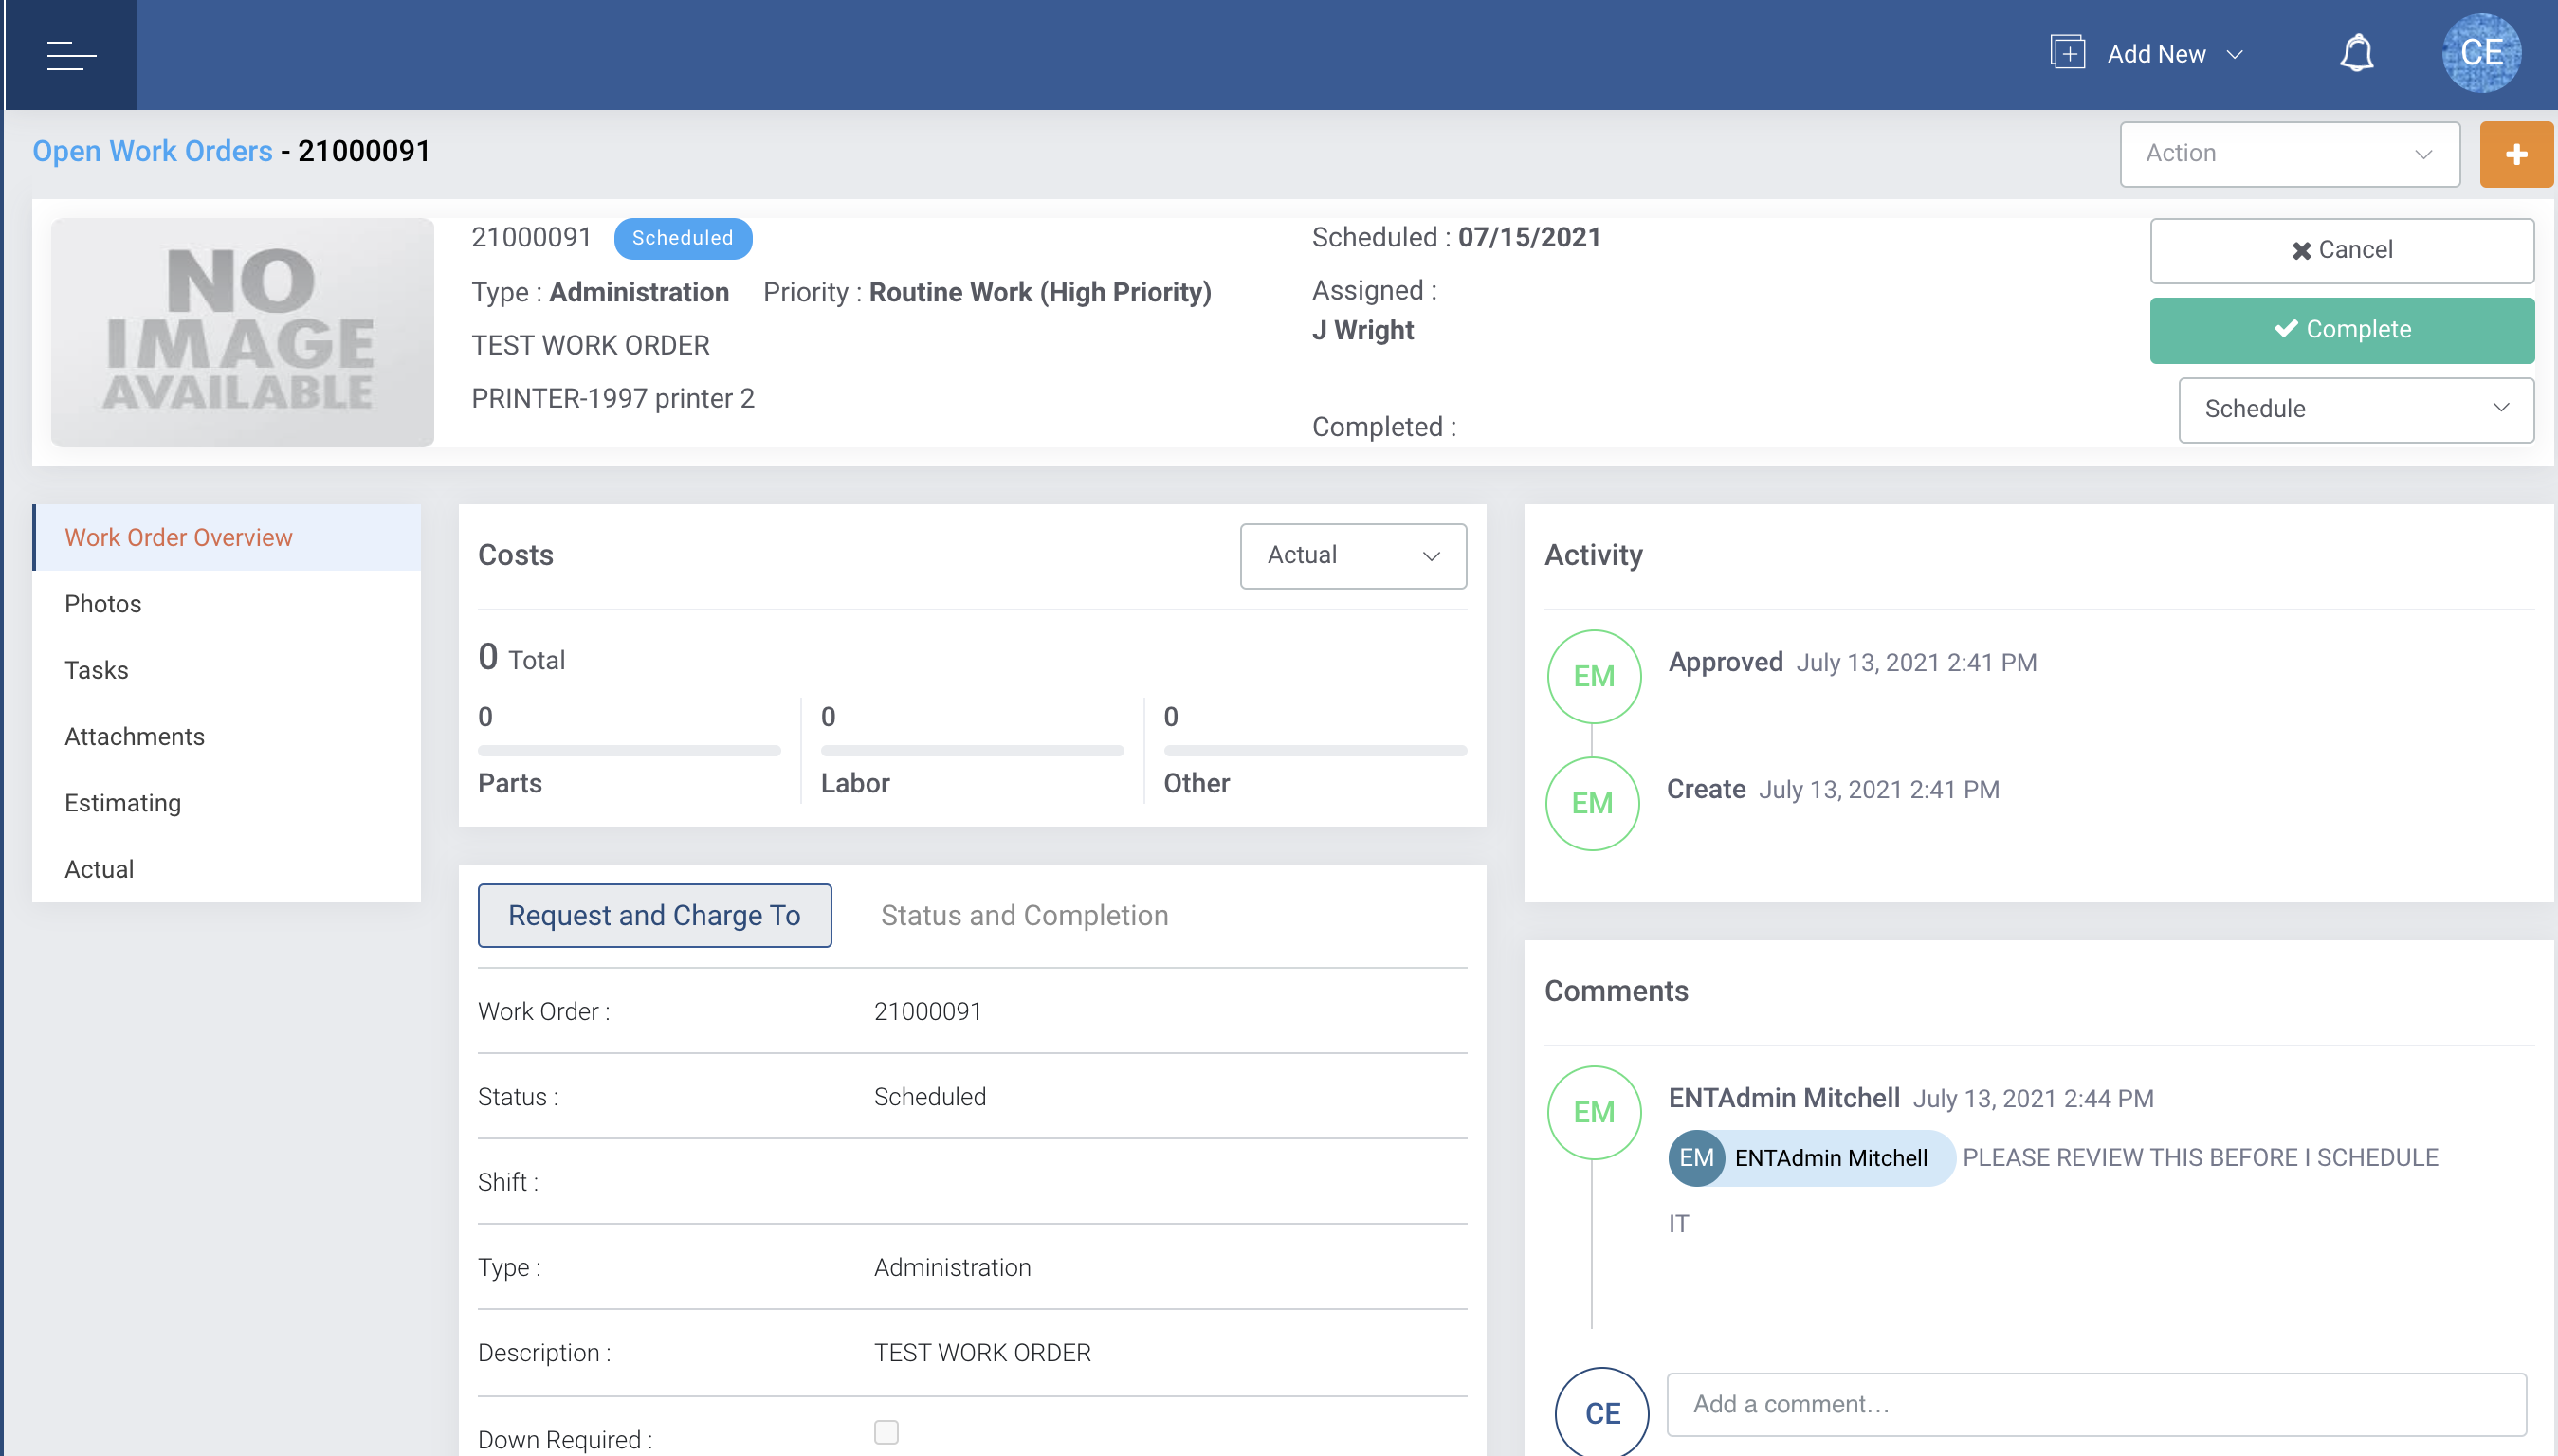
Task: Click the Open Work Orders link
Action: click(x=152, y=151)
